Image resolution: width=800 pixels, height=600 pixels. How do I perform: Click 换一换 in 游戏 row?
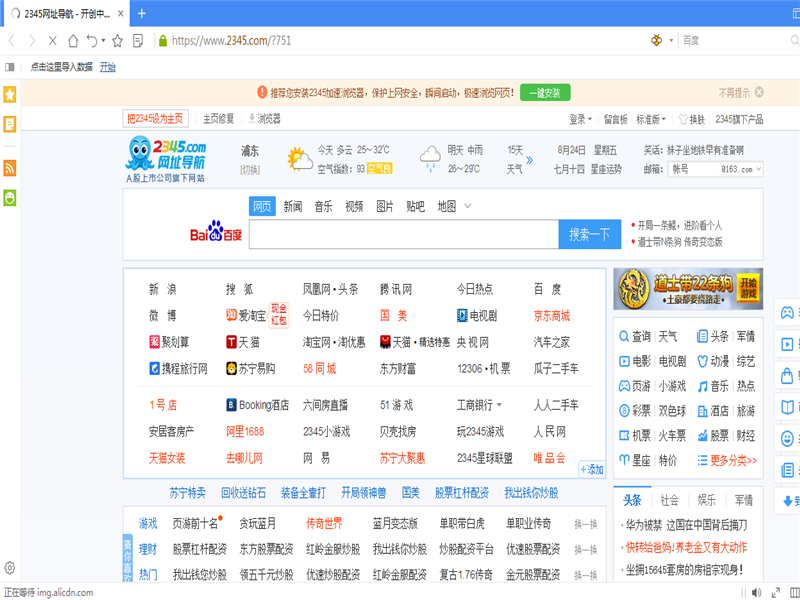[586, 524]
